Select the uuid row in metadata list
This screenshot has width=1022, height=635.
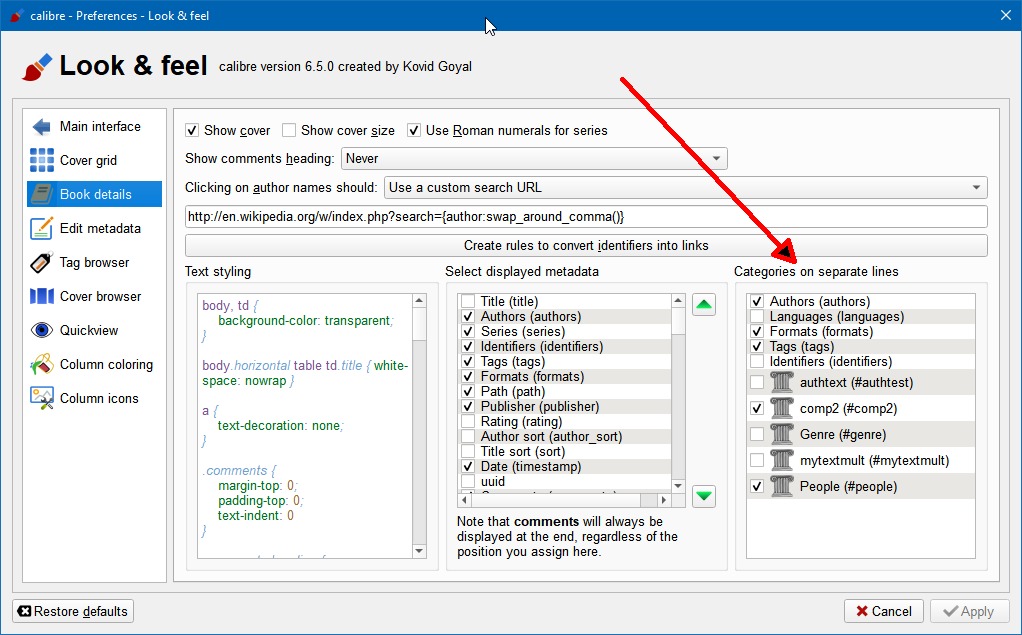click(x=564, y=481)
